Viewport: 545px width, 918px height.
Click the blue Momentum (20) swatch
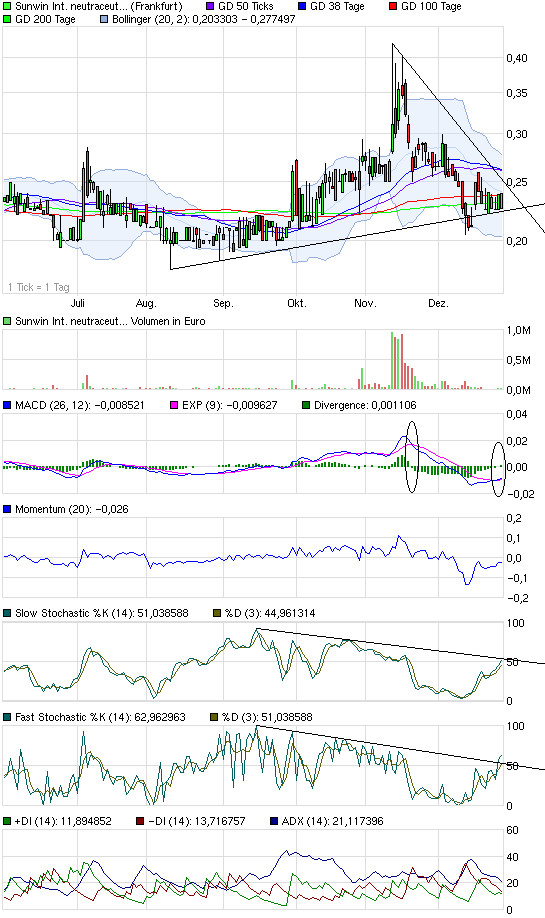[x=7, y=509]
